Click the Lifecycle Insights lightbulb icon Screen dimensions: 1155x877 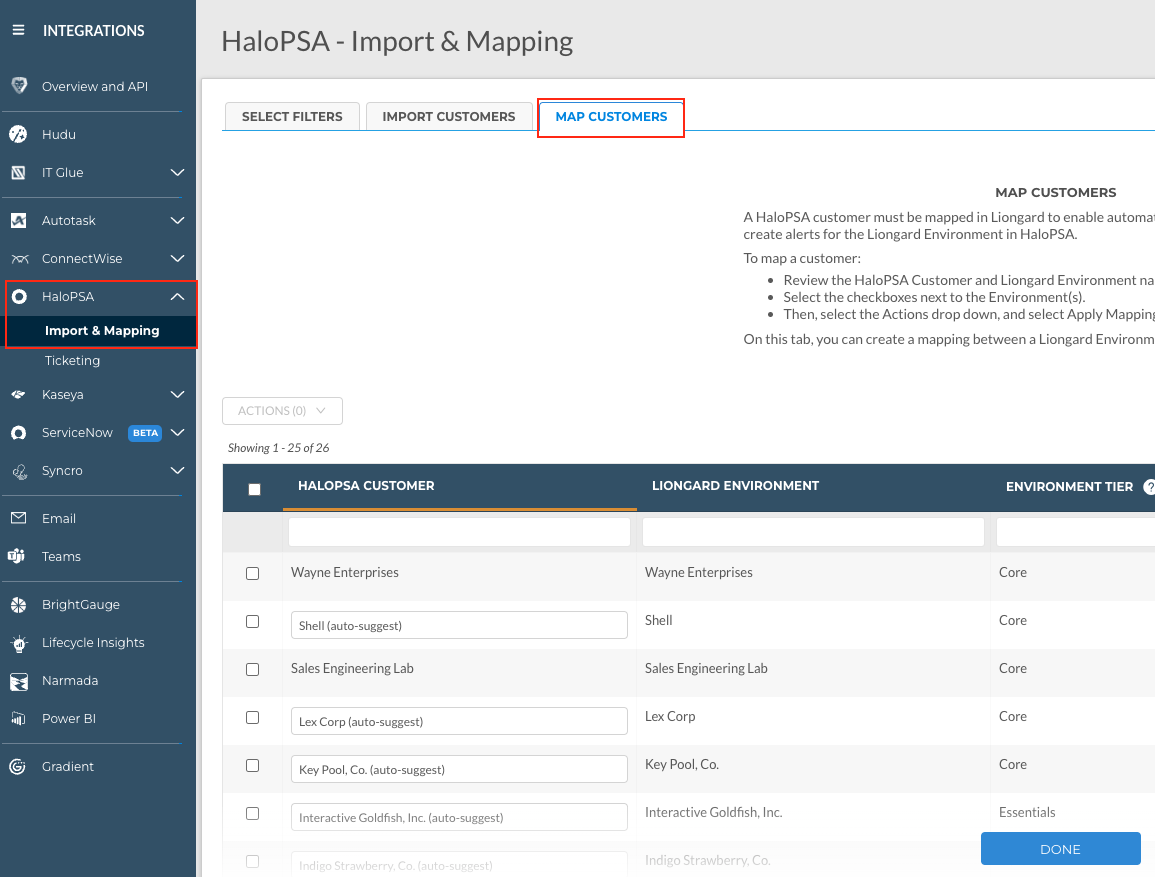click(x=18, y=643)
